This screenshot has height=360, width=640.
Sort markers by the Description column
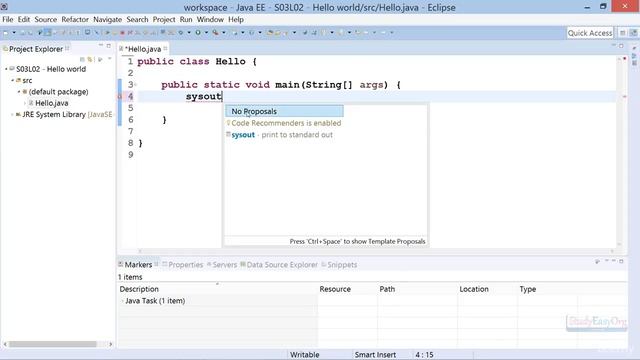[x=217, y=289]
